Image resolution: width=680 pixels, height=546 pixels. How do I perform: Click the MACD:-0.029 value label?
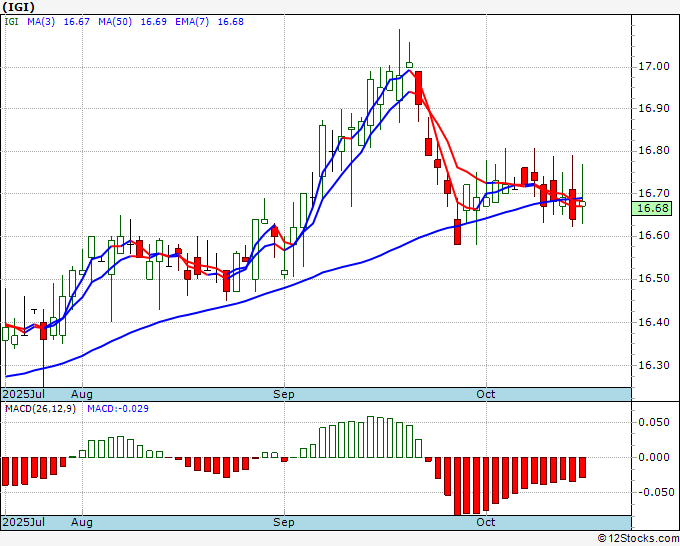coord(118,409)
